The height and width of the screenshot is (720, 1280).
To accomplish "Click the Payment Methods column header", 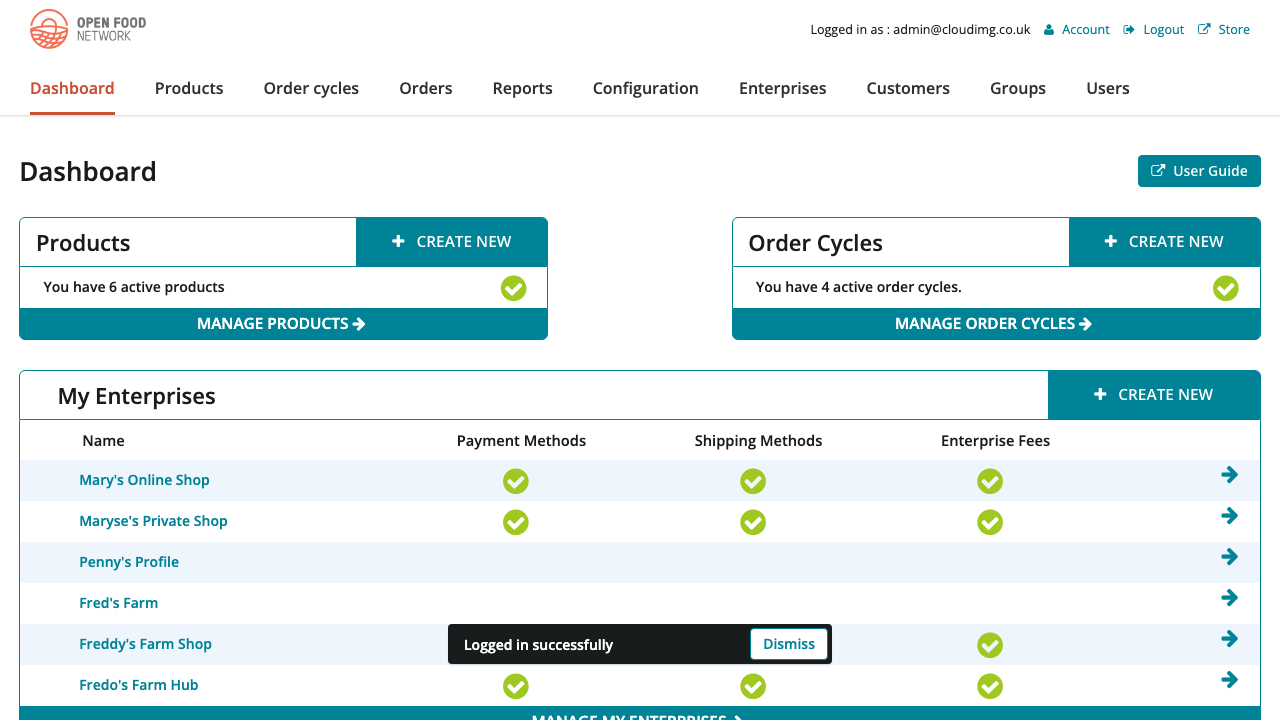I will tap(521, 441).
